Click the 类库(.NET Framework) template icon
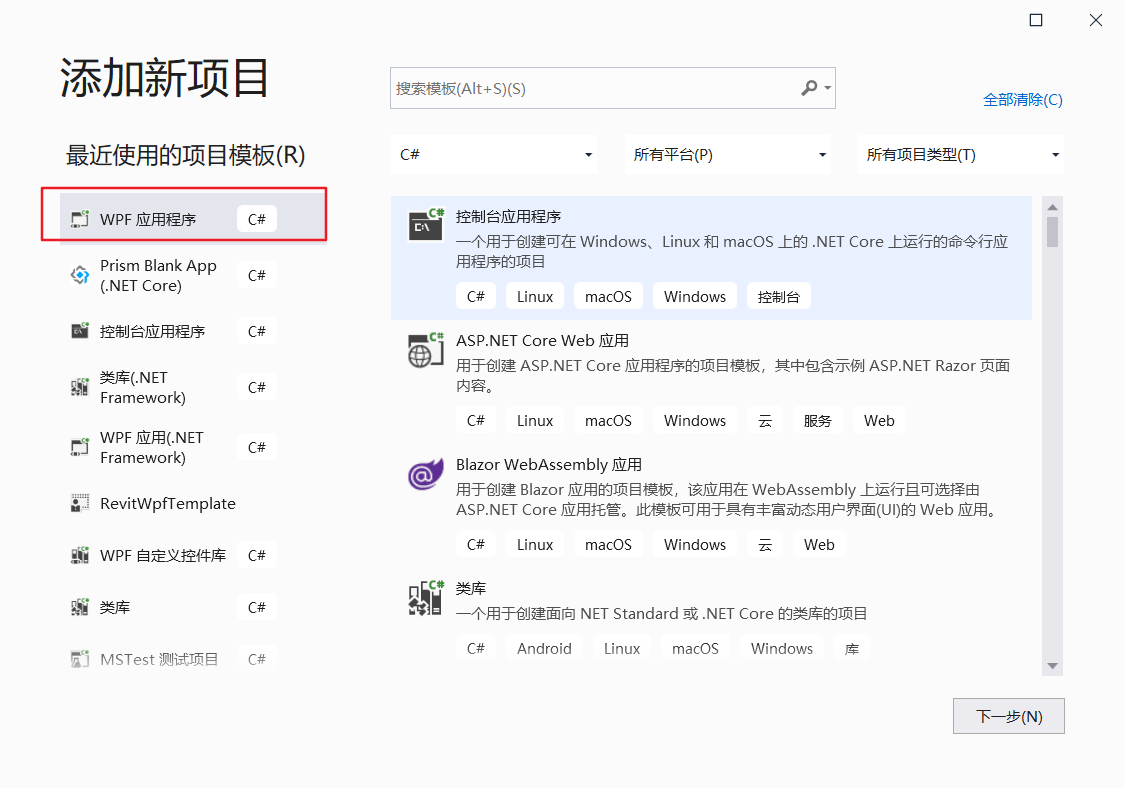This screenshot has width=1125, height=788. tap(80, 387)
